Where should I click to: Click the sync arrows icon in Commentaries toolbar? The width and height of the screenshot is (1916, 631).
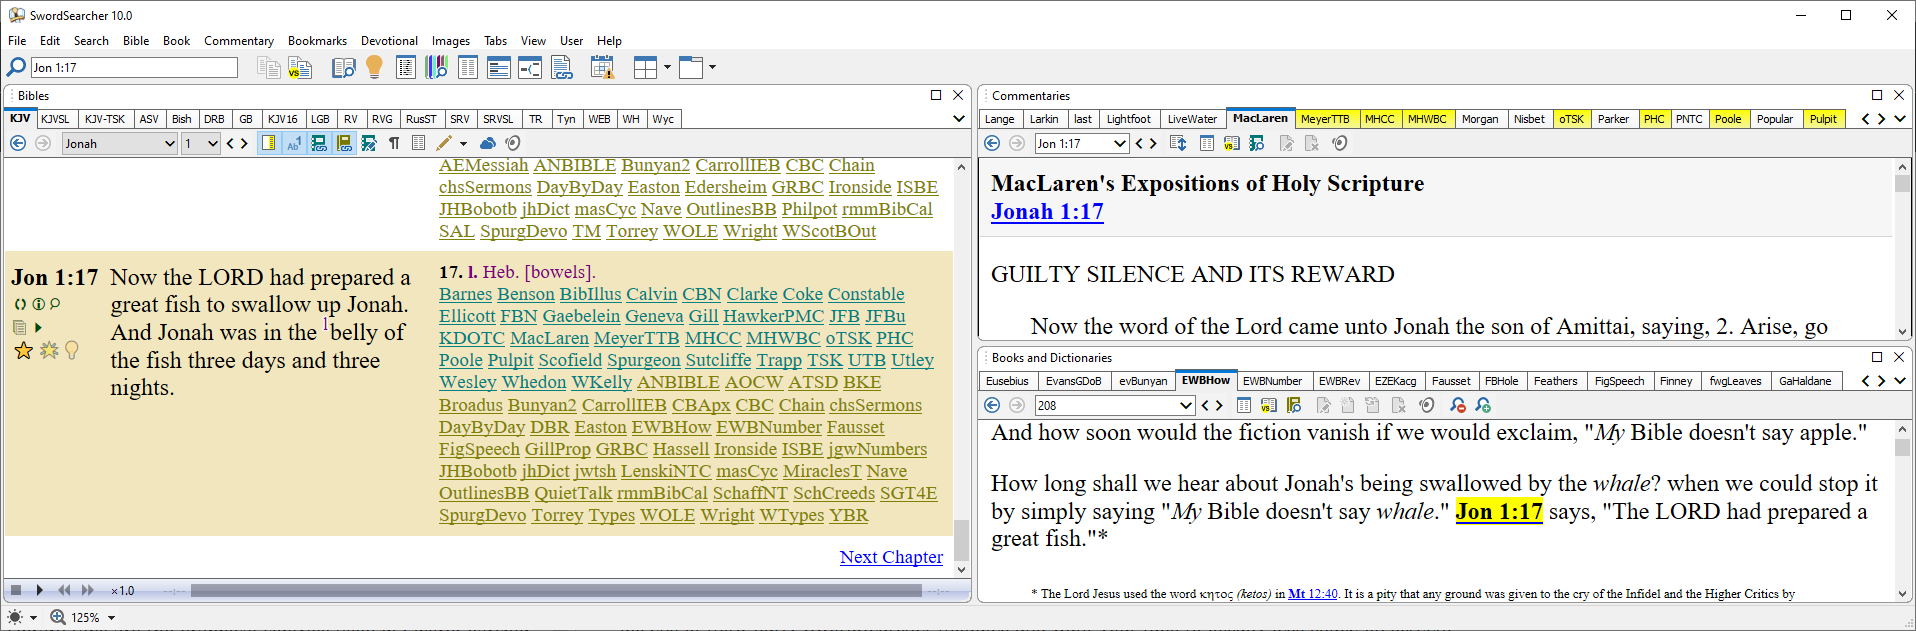pyautogui.click(x=1178, y=143)
